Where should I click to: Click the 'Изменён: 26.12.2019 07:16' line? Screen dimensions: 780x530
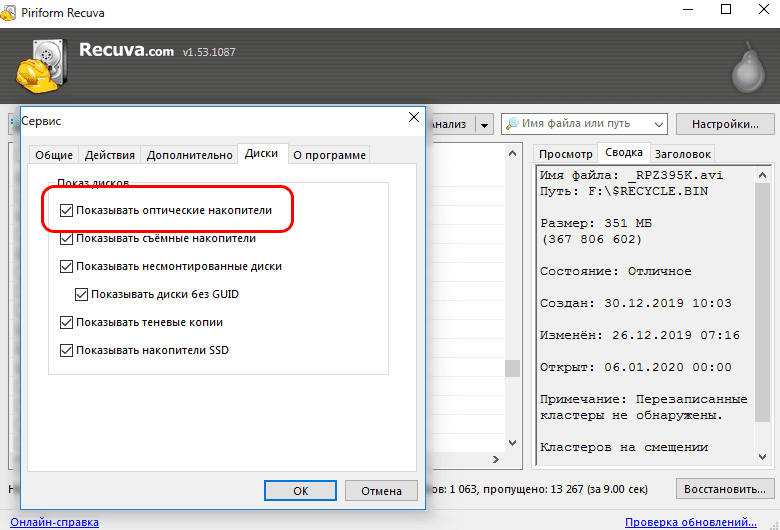639,335
